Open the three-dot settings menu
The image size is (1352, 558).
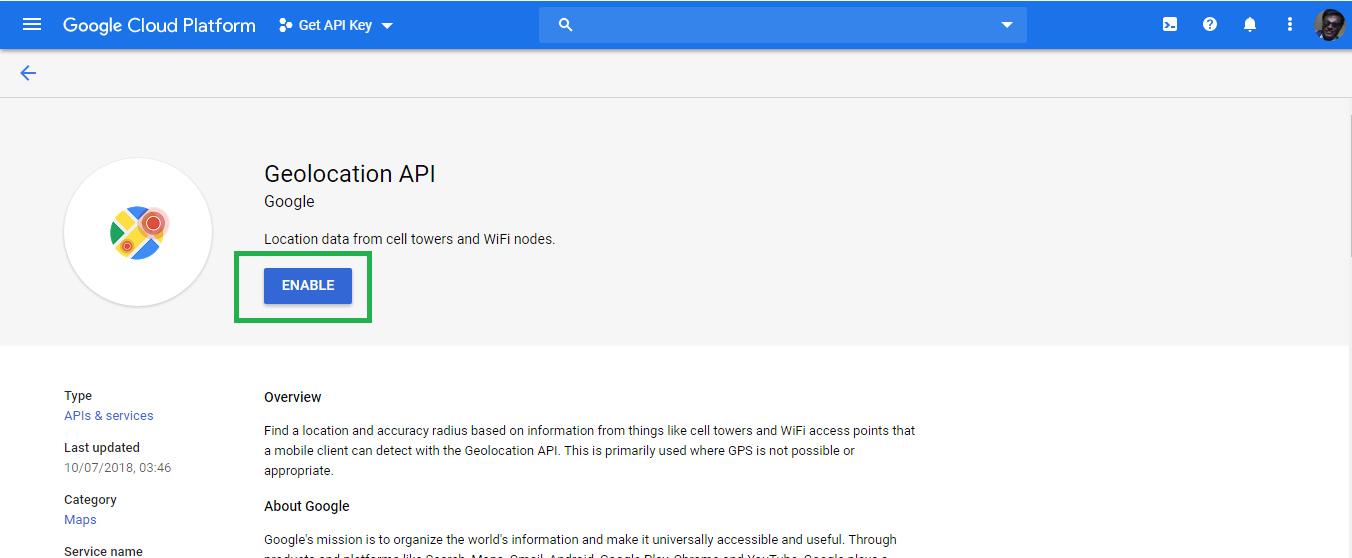[1290, 25]
